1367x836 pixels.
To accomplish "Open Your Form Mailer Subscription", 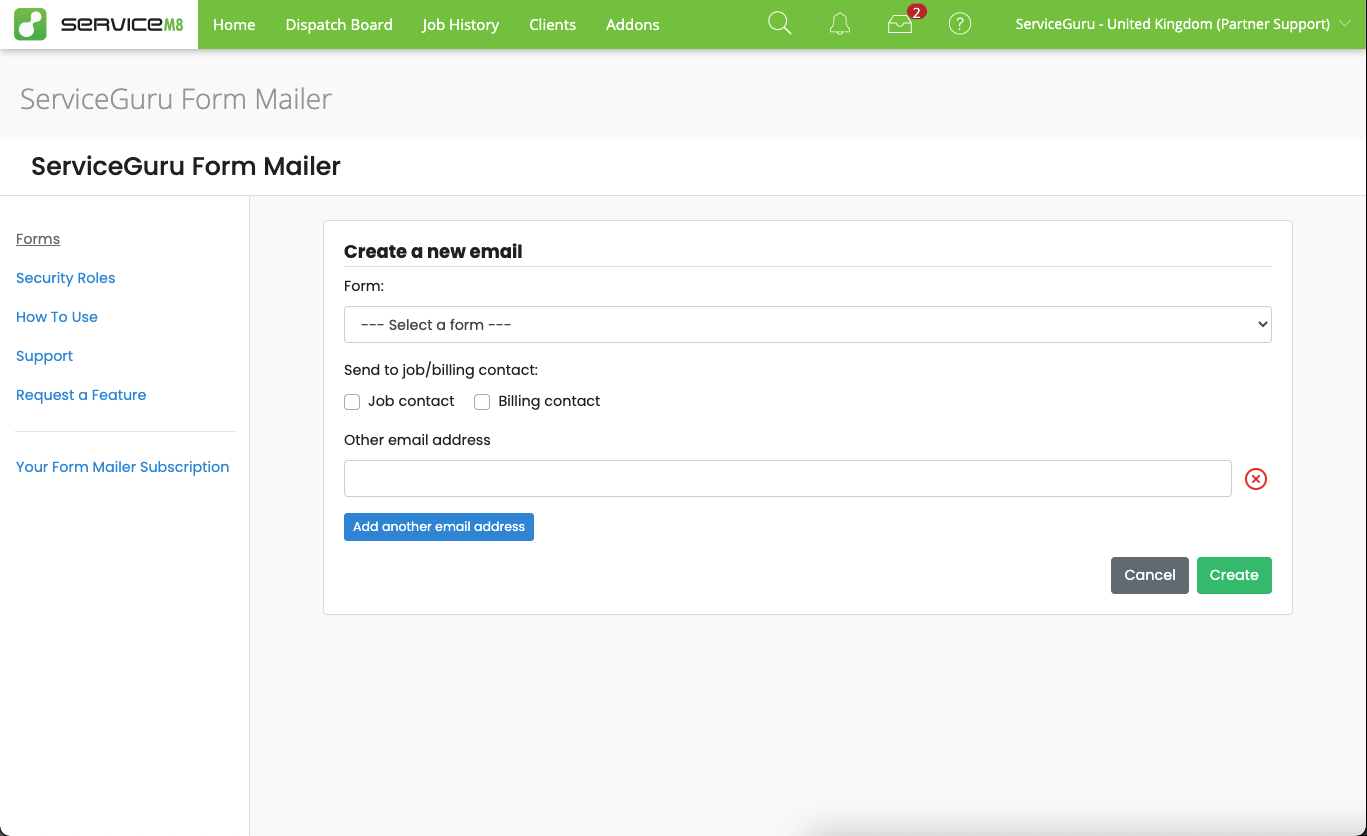I will click(123, 467).
